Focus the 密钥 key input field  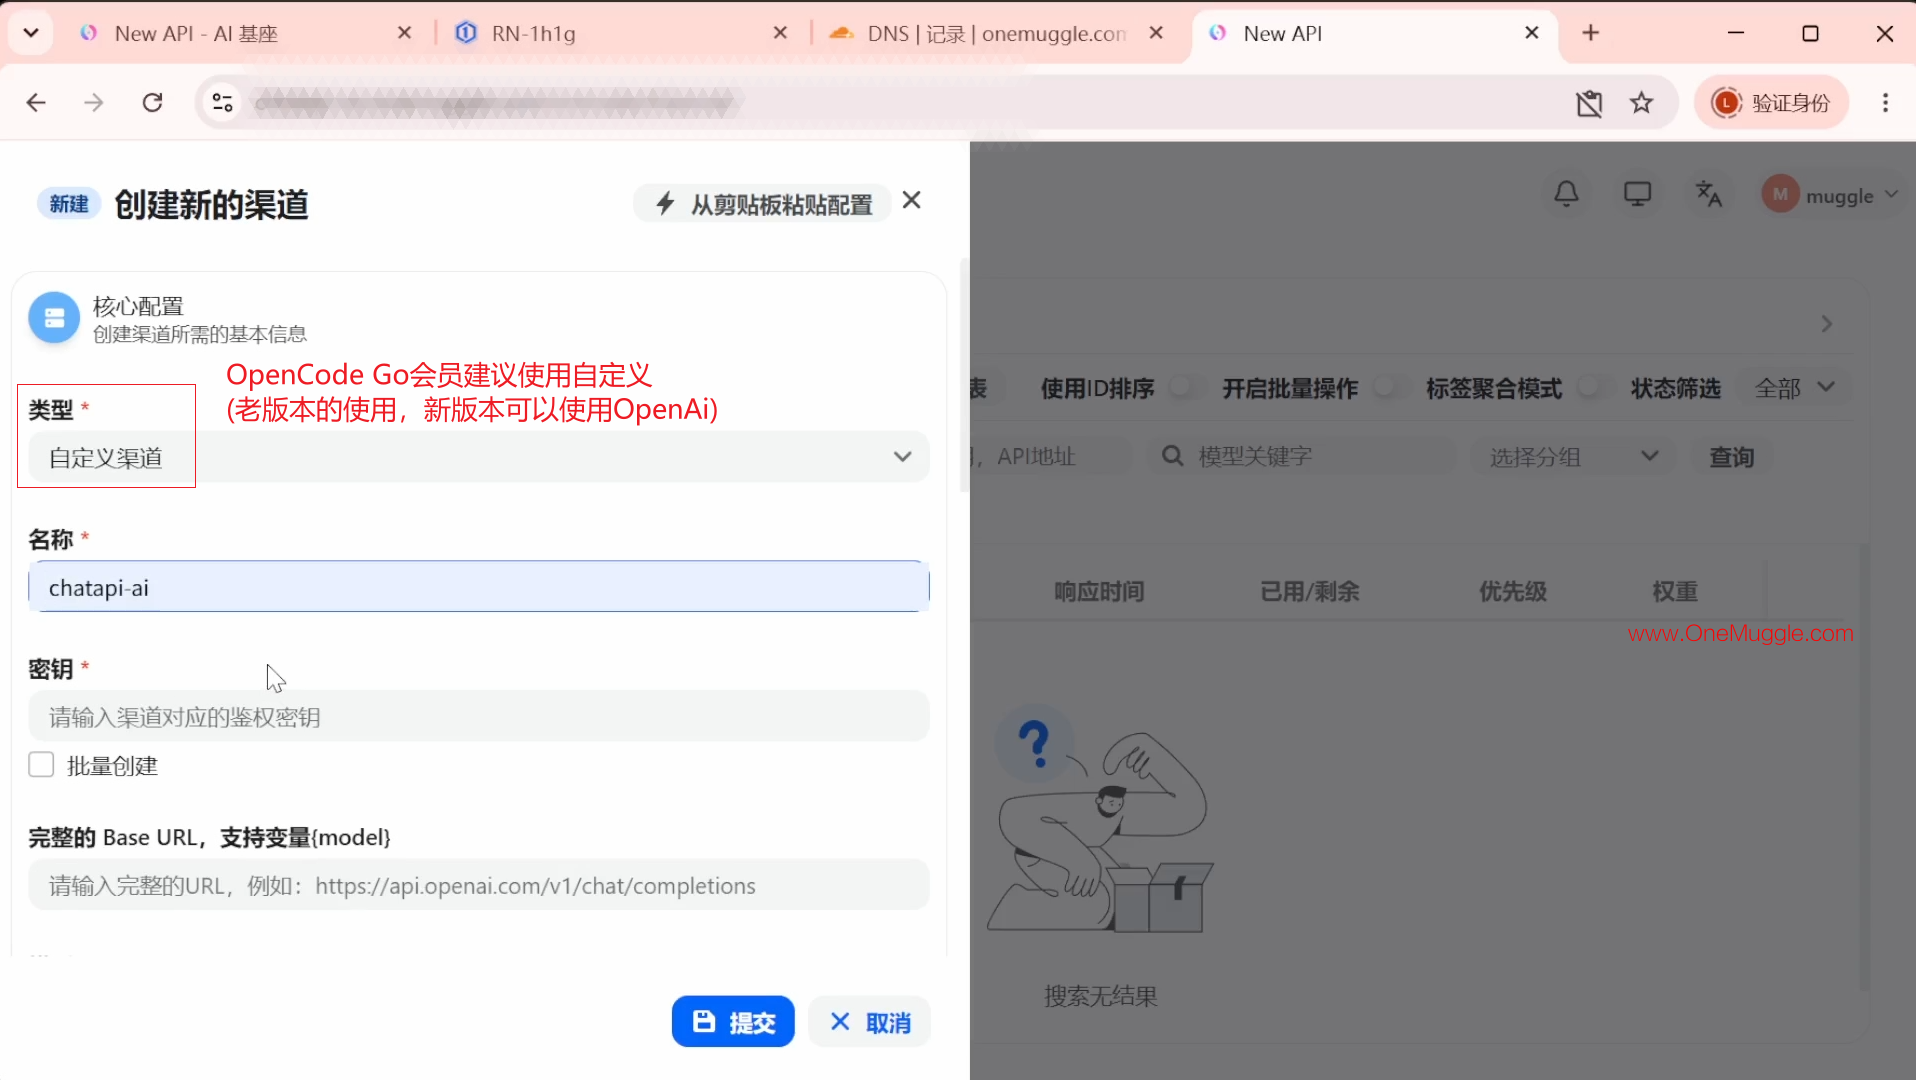pos(478,716)
